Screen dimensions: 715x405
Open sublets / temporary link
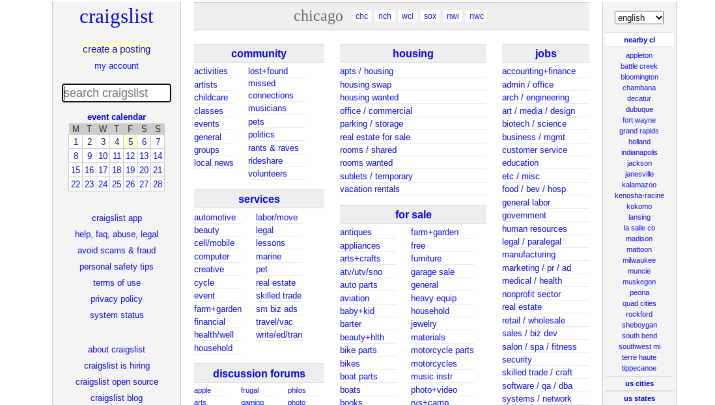[376, 176]
